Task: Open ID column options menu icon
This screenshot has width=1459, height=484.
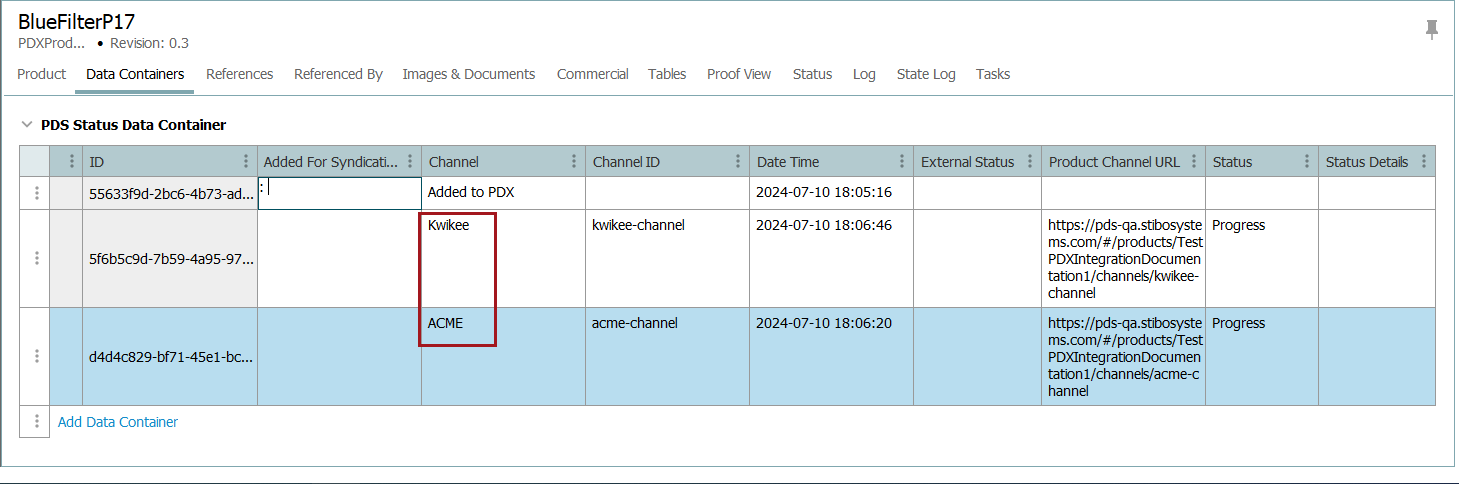Action: 246,162
